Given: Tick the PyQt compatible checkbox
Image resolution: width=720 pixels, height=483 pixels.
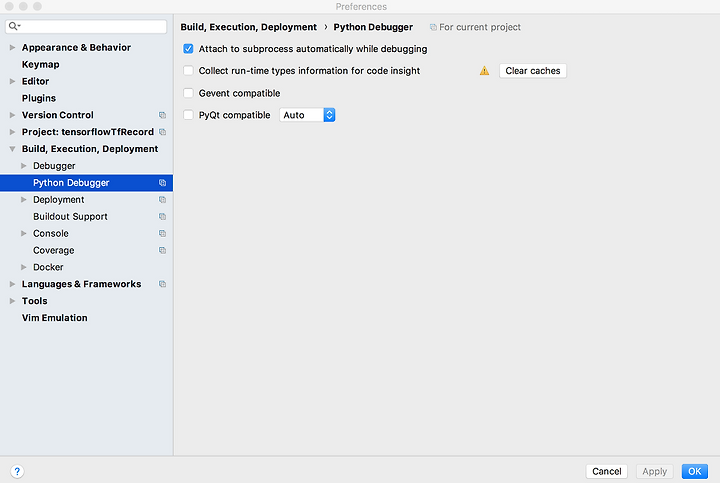Looking at the screenshot, I should click(188, 115).
